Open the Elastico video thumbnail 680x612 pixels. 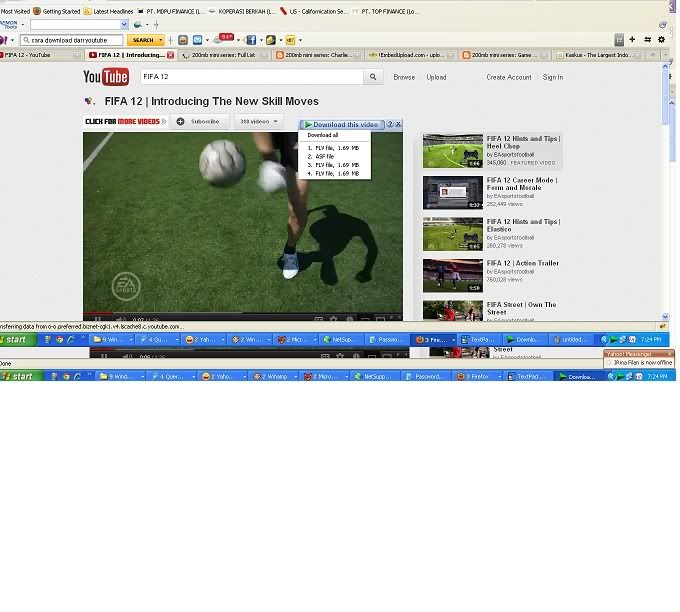point(453,234)
